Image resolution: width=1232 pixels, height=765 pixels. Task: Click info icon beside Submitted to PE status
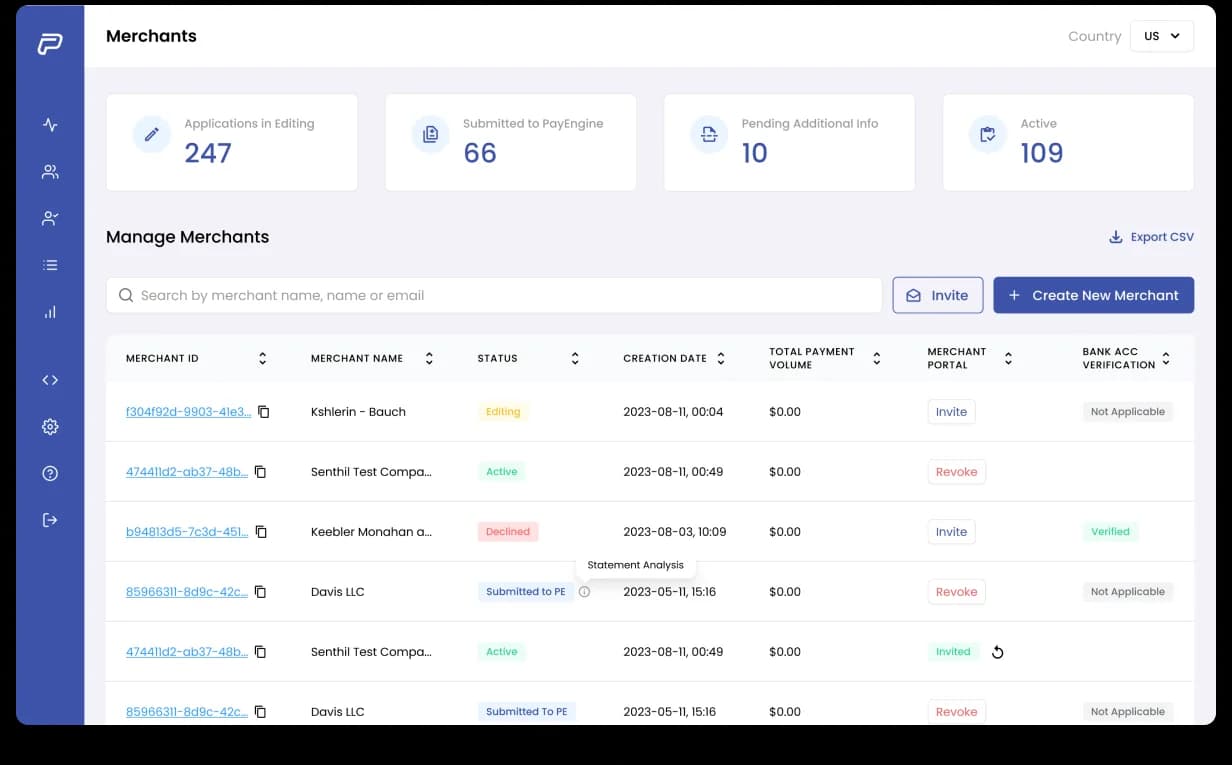(585, 592)
